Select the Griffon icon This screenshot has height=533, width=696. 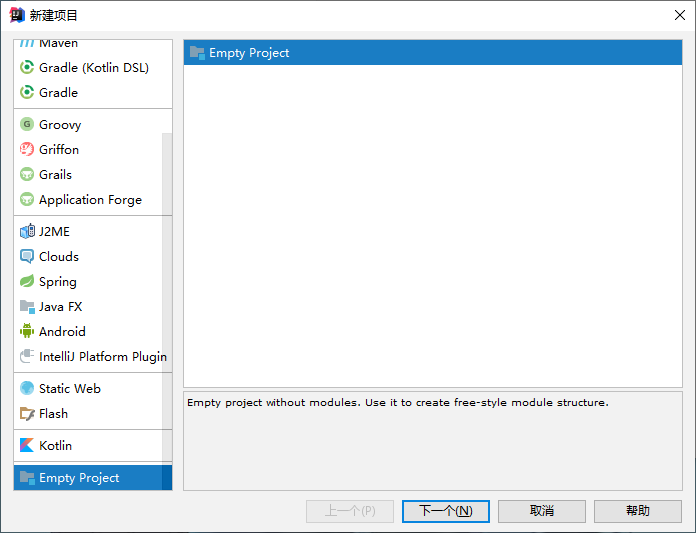pyautogui.click(x=27, y=149)
